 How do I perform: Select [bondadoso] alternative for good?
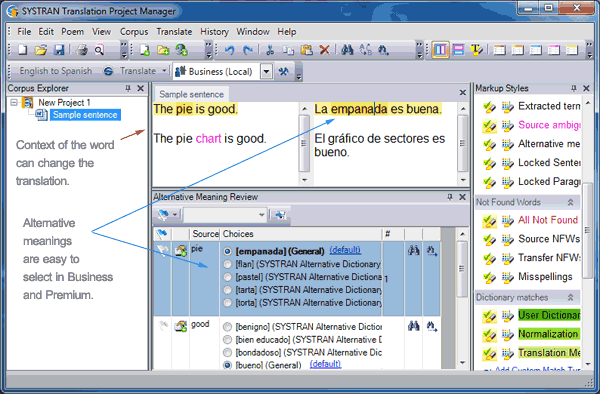coord(227,352)
